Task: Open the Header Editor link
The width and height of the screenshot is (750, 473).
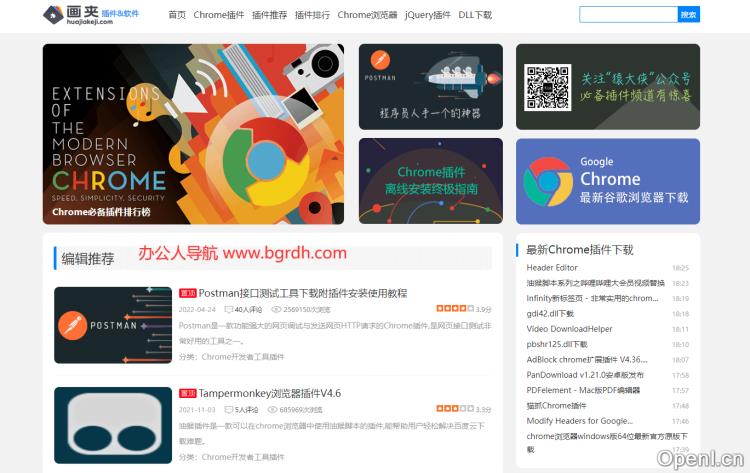Action: [x=552, y=268]
